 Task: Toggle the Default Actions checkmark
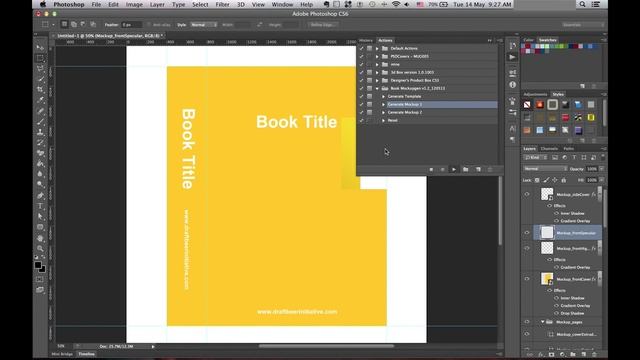point(361,48)
